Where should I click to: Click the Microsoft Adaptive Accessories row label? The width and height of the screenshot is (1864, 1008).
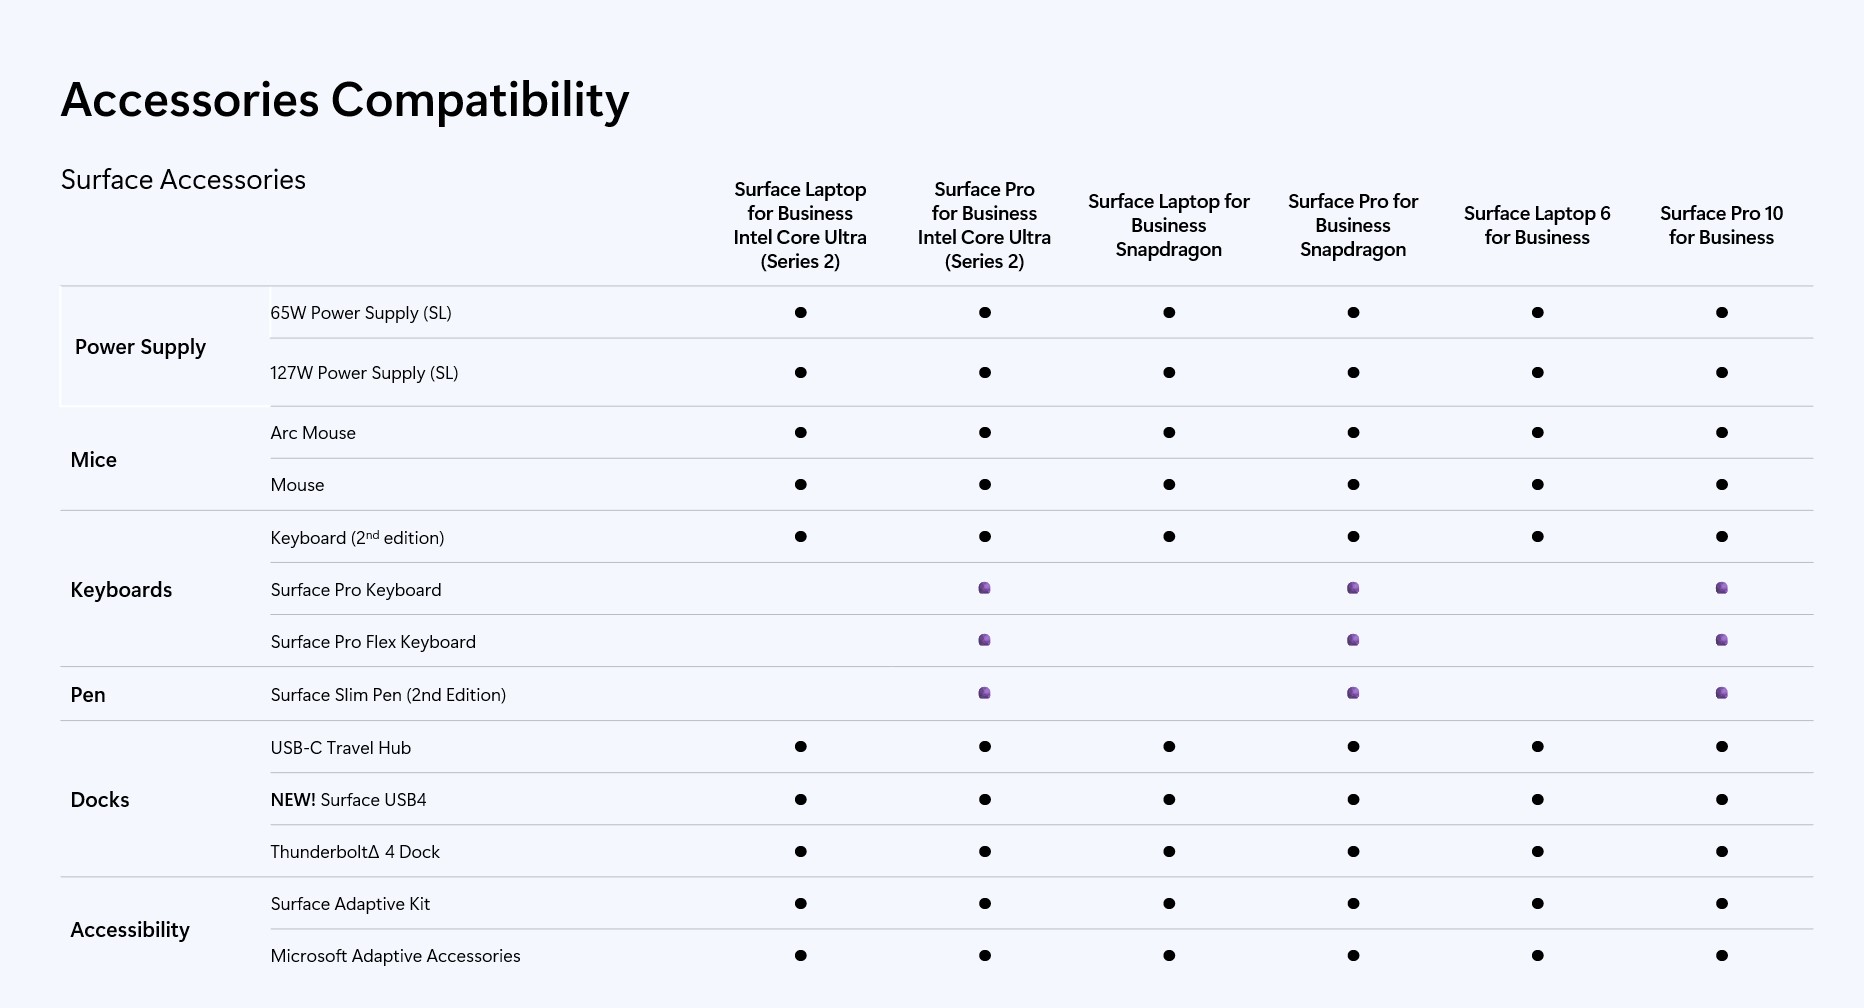[x=395, y=956]
